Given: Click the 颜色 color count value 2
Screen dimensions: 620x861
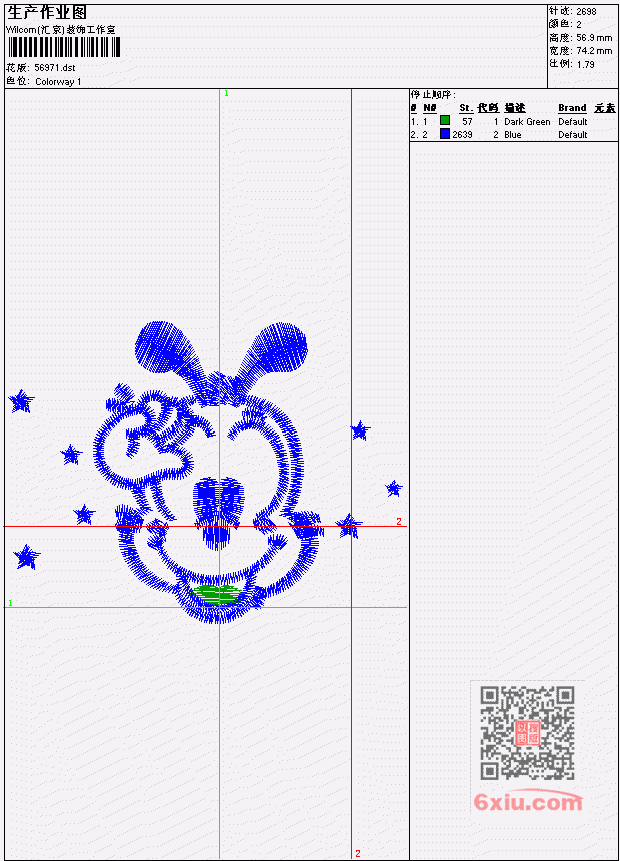Looking at the screenshot, I should pos(578,24).
